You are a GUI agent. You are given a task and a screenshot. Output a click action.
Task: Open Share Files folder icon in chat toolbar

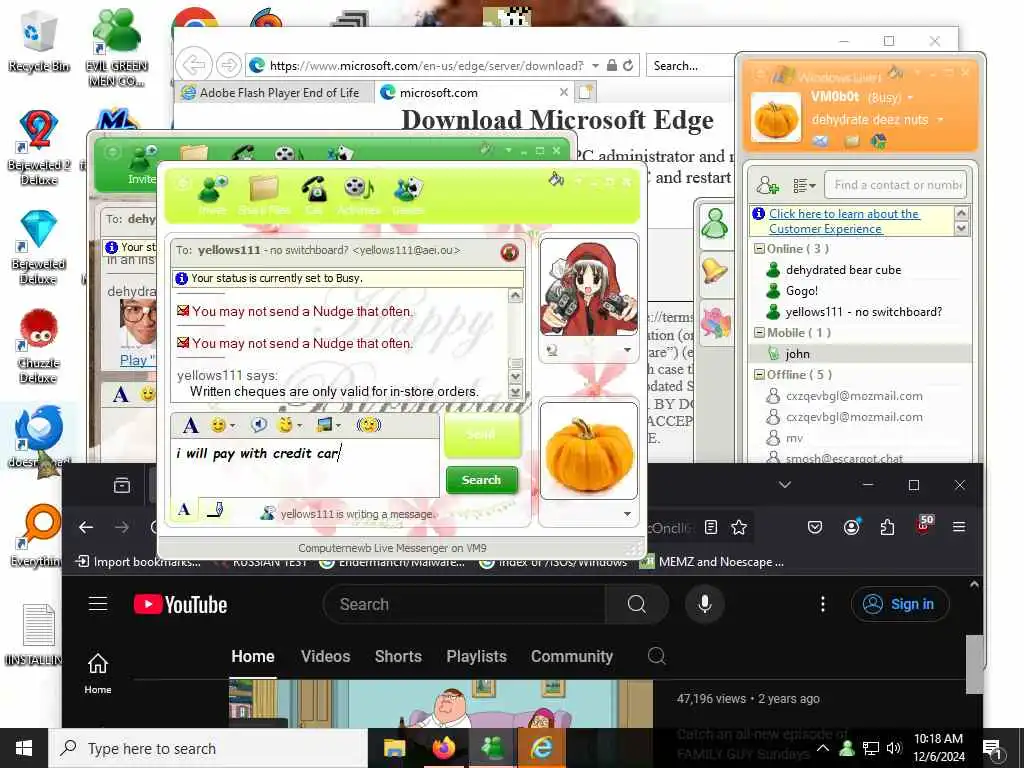[264, 189]
